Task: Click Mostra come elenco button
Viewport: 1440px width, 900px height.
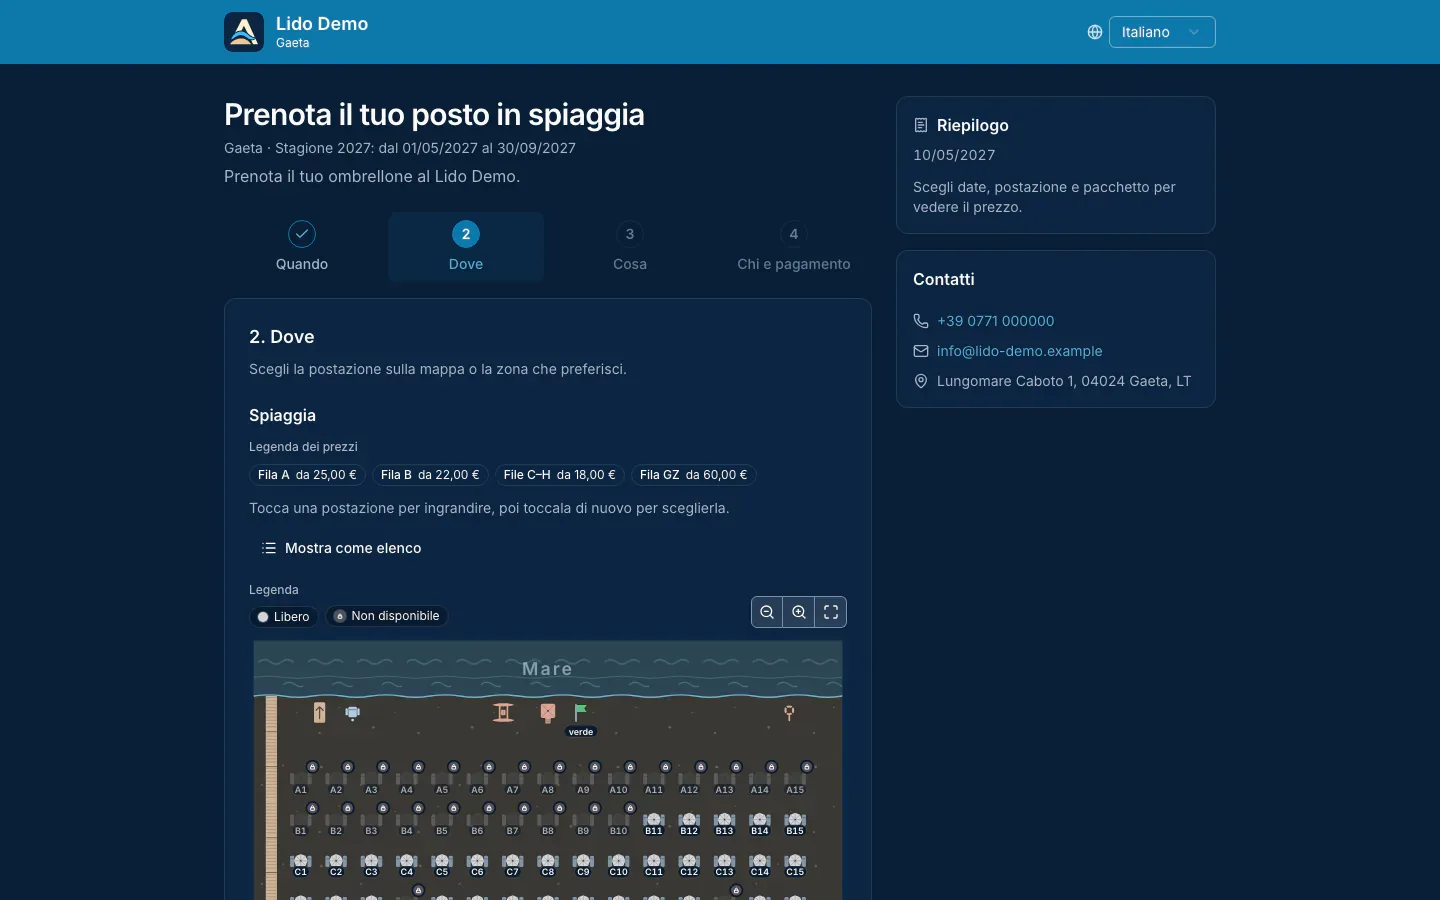Action: (x=341, y=548)
